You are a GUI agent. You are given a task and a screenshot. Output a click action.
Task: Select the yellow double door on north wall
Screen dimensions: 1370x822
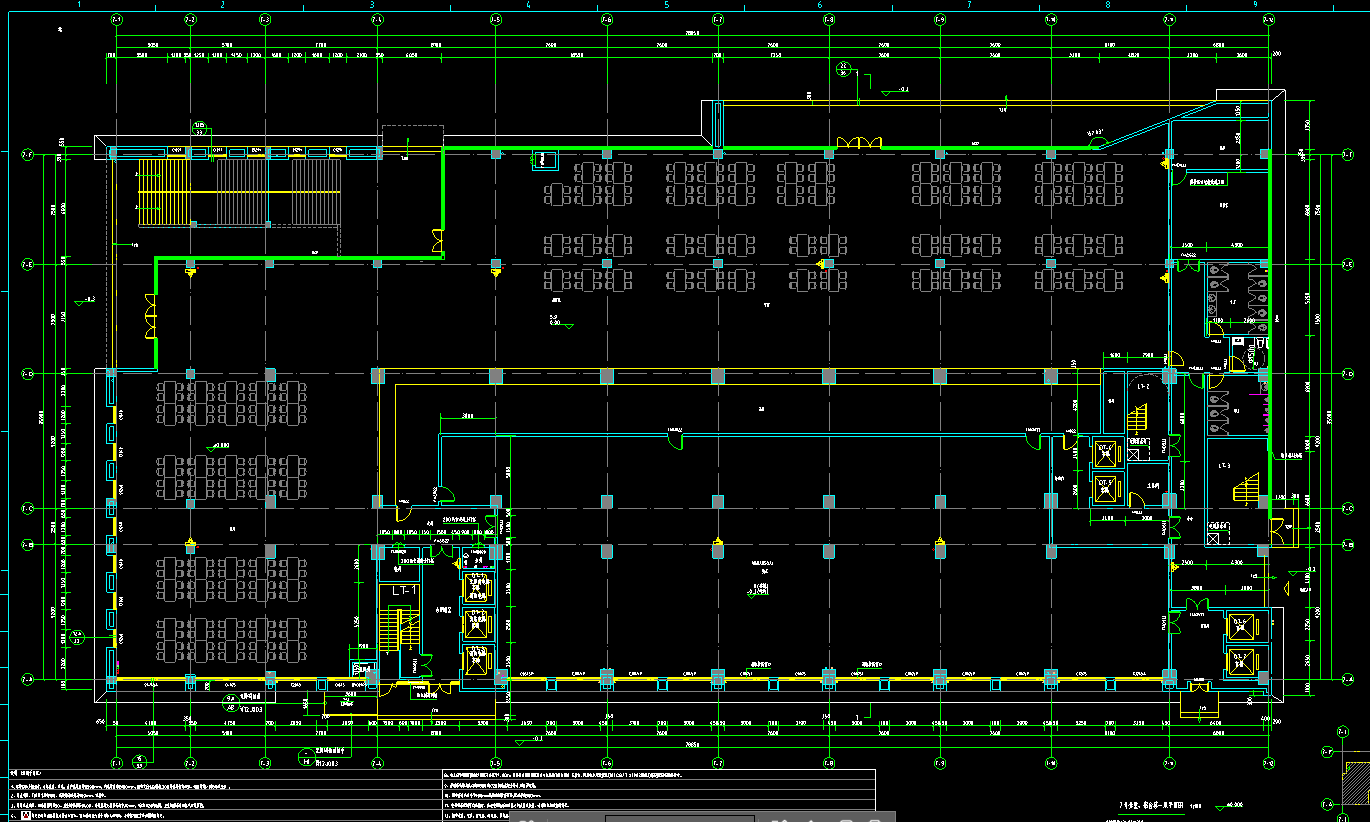pyautogui.click(x=859, y=143)
